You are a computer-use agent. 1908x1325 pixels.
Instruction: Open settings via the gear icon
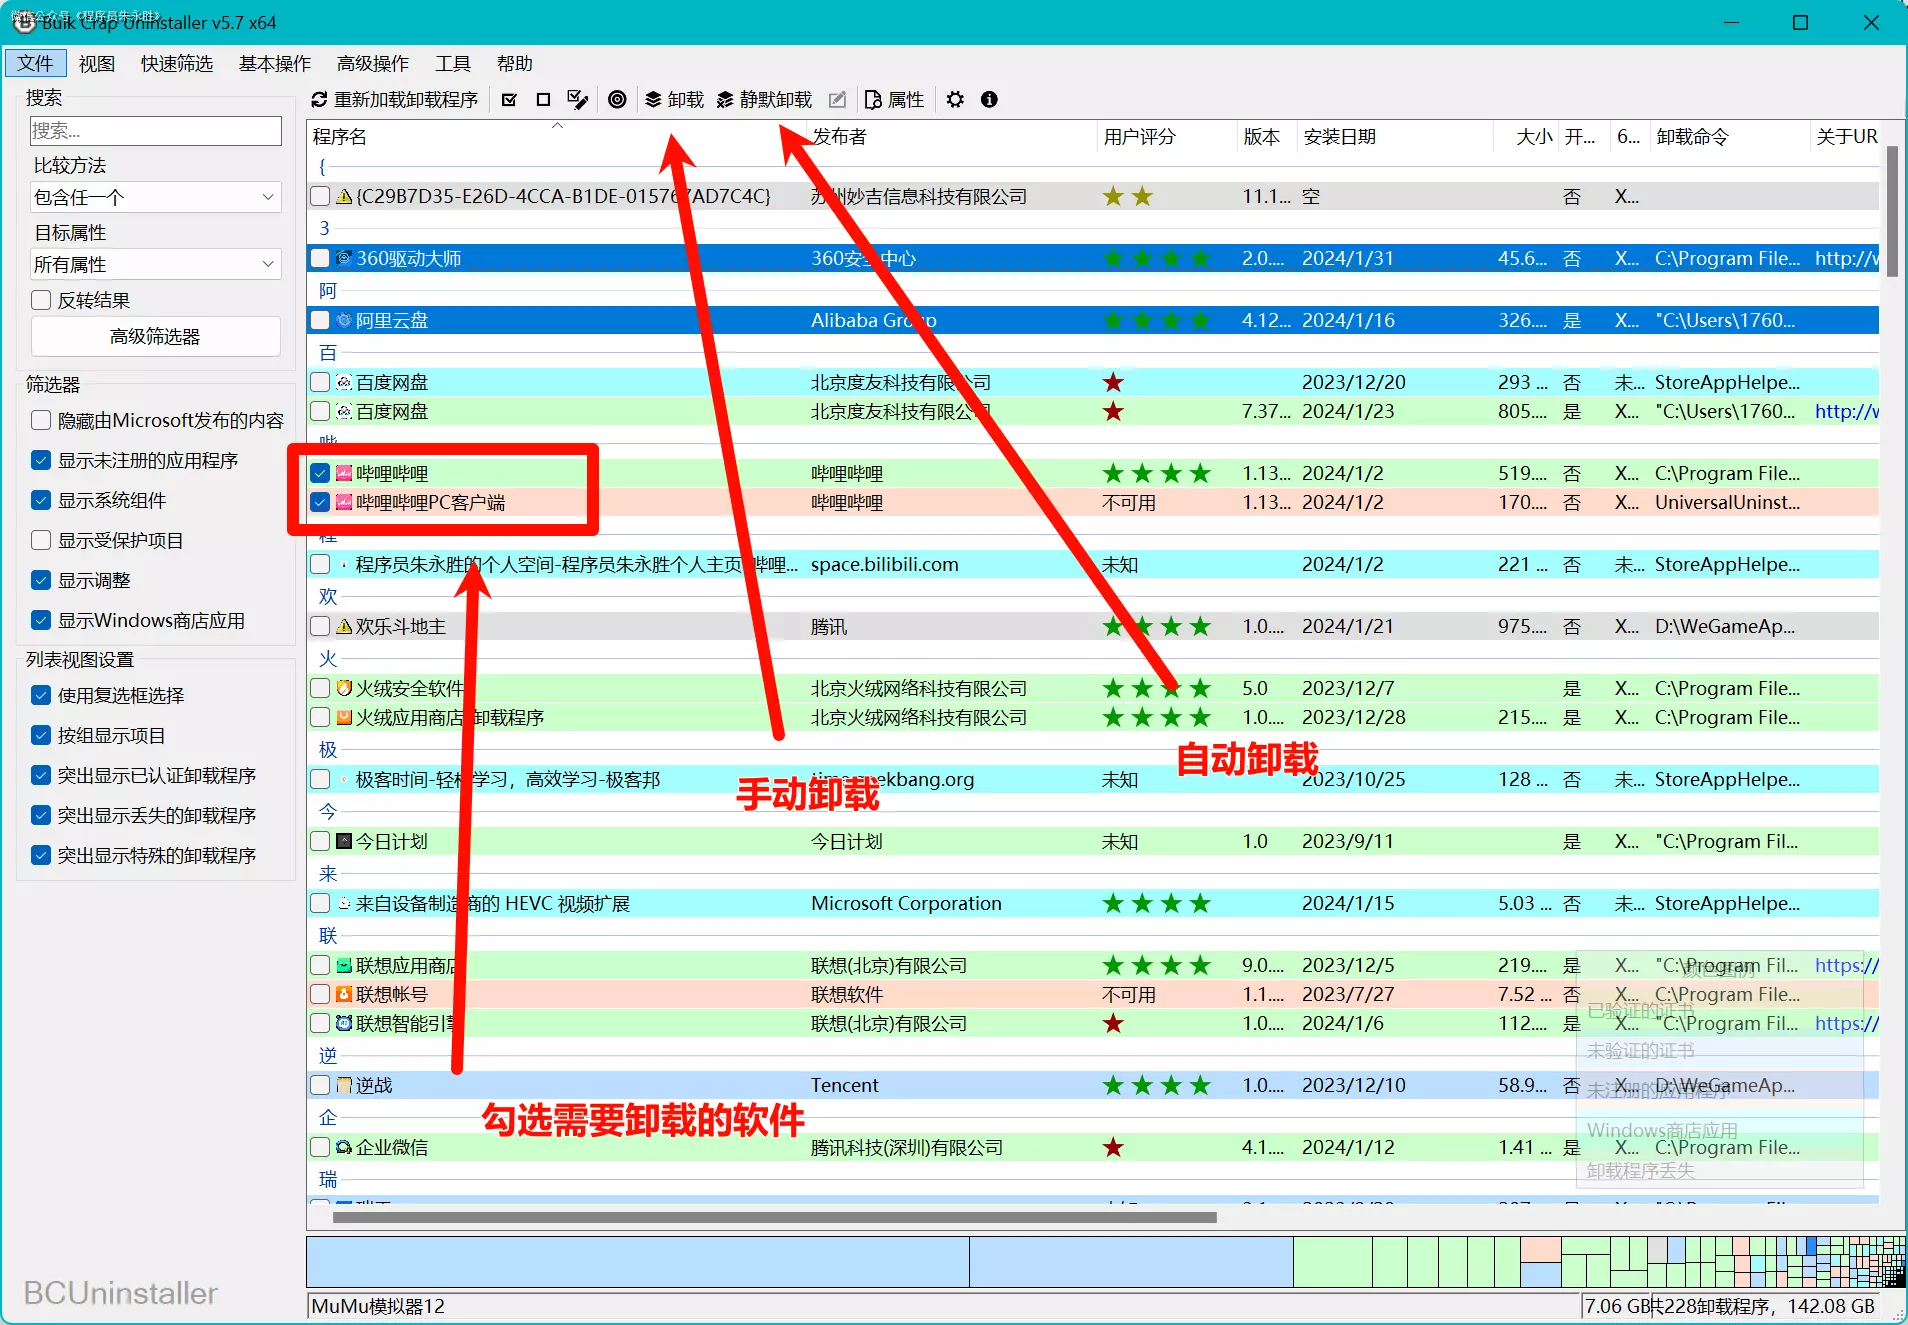pos(955,100)
